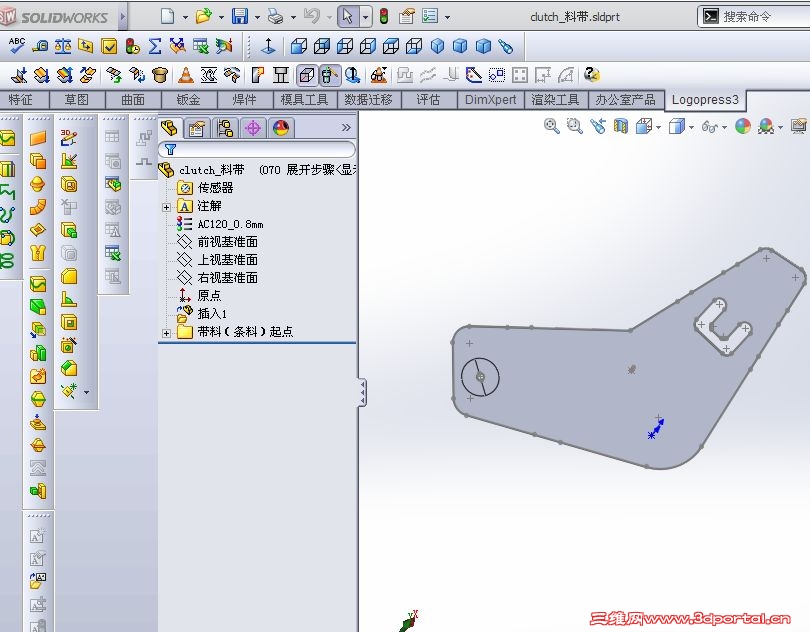This screenshot has width=810, height=632.
Task: Open the DimXpertManager crosshair tab
Action: pyautogui.click(x=253, y=128)
